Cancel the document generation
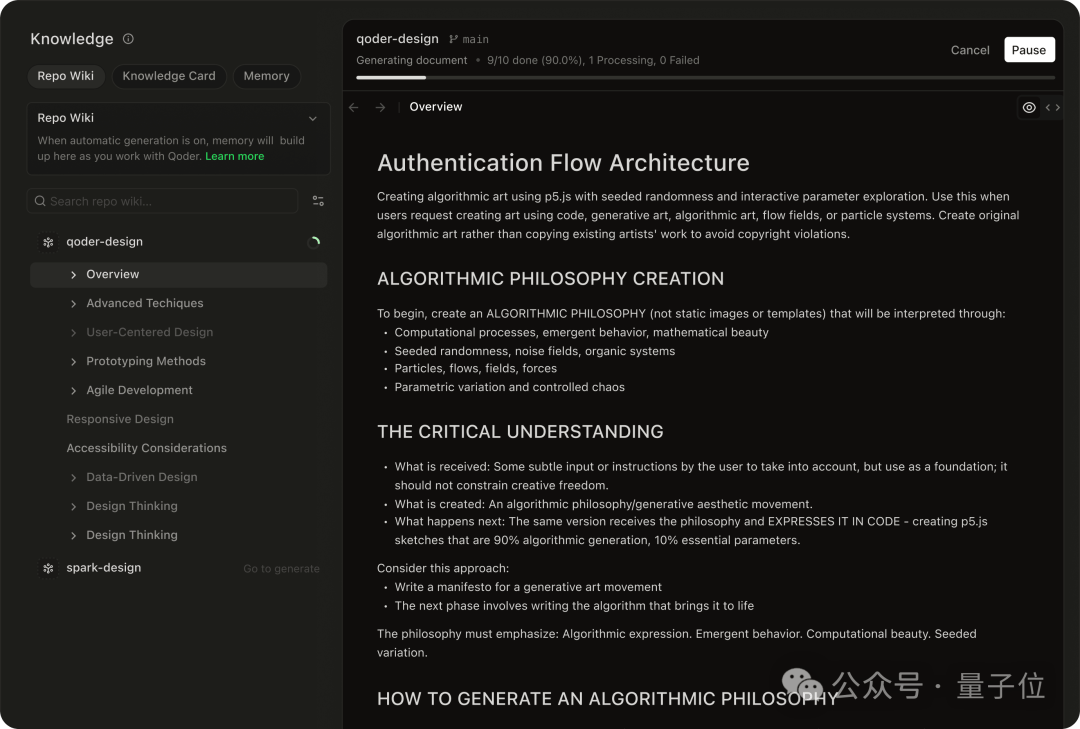This screenshot has width=1080, height=729. [x=970, y=50]
